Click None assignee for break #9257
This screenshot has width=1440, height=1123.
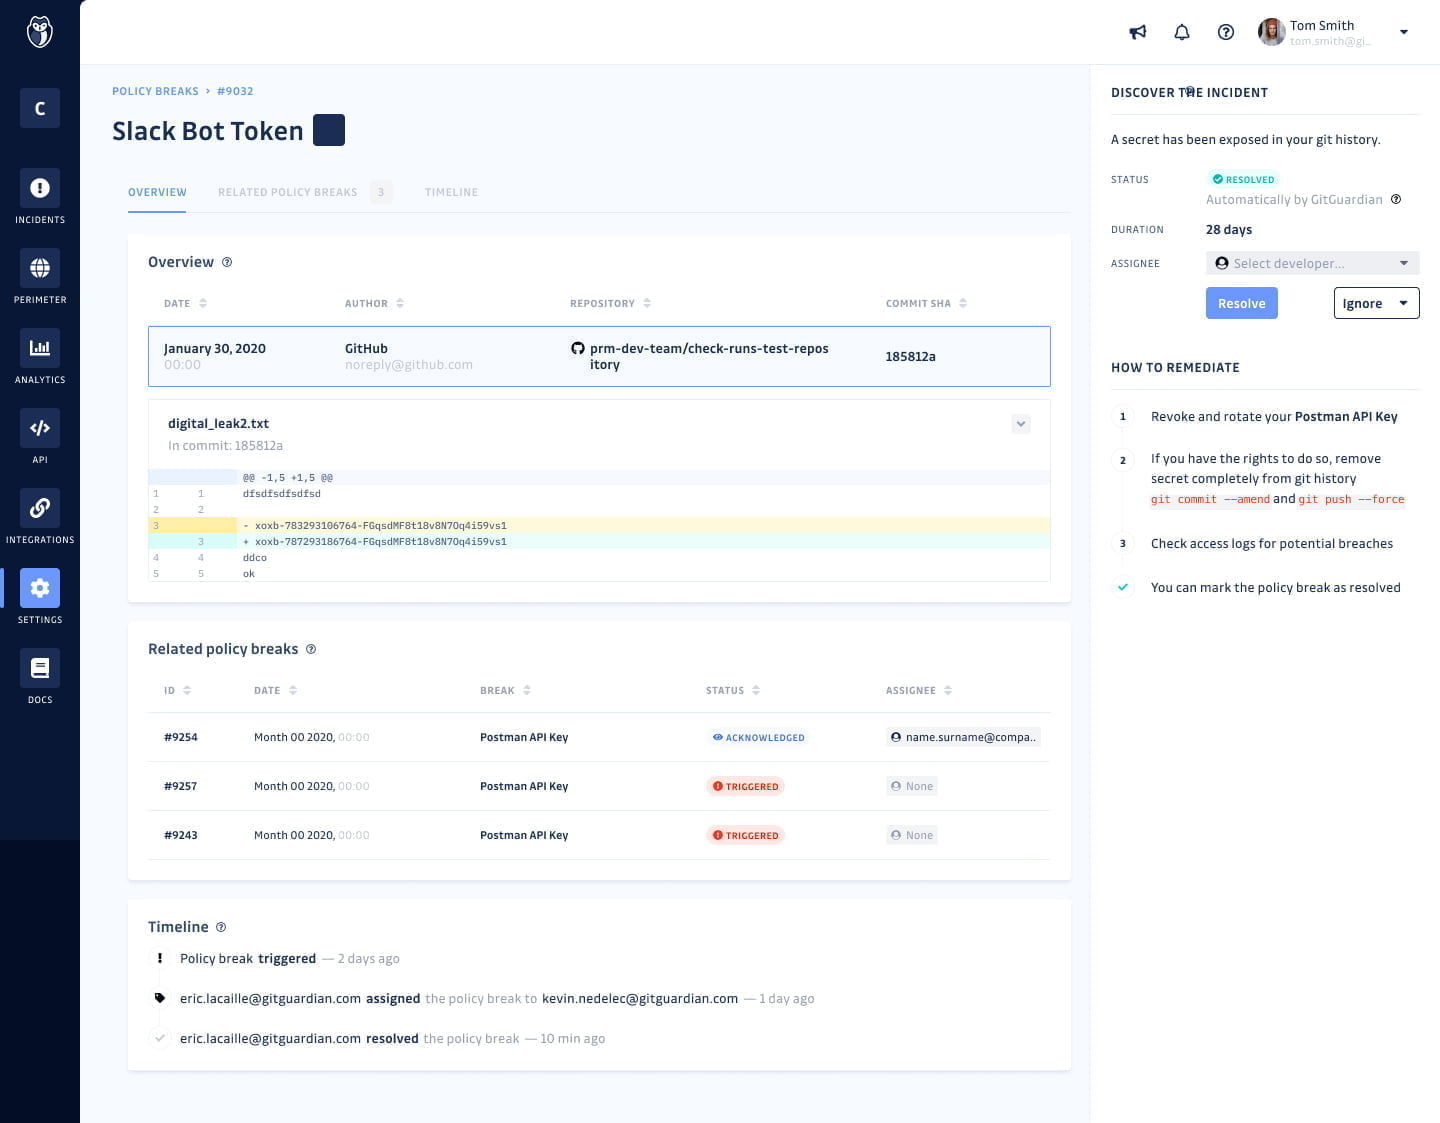(x=911, y=786)
